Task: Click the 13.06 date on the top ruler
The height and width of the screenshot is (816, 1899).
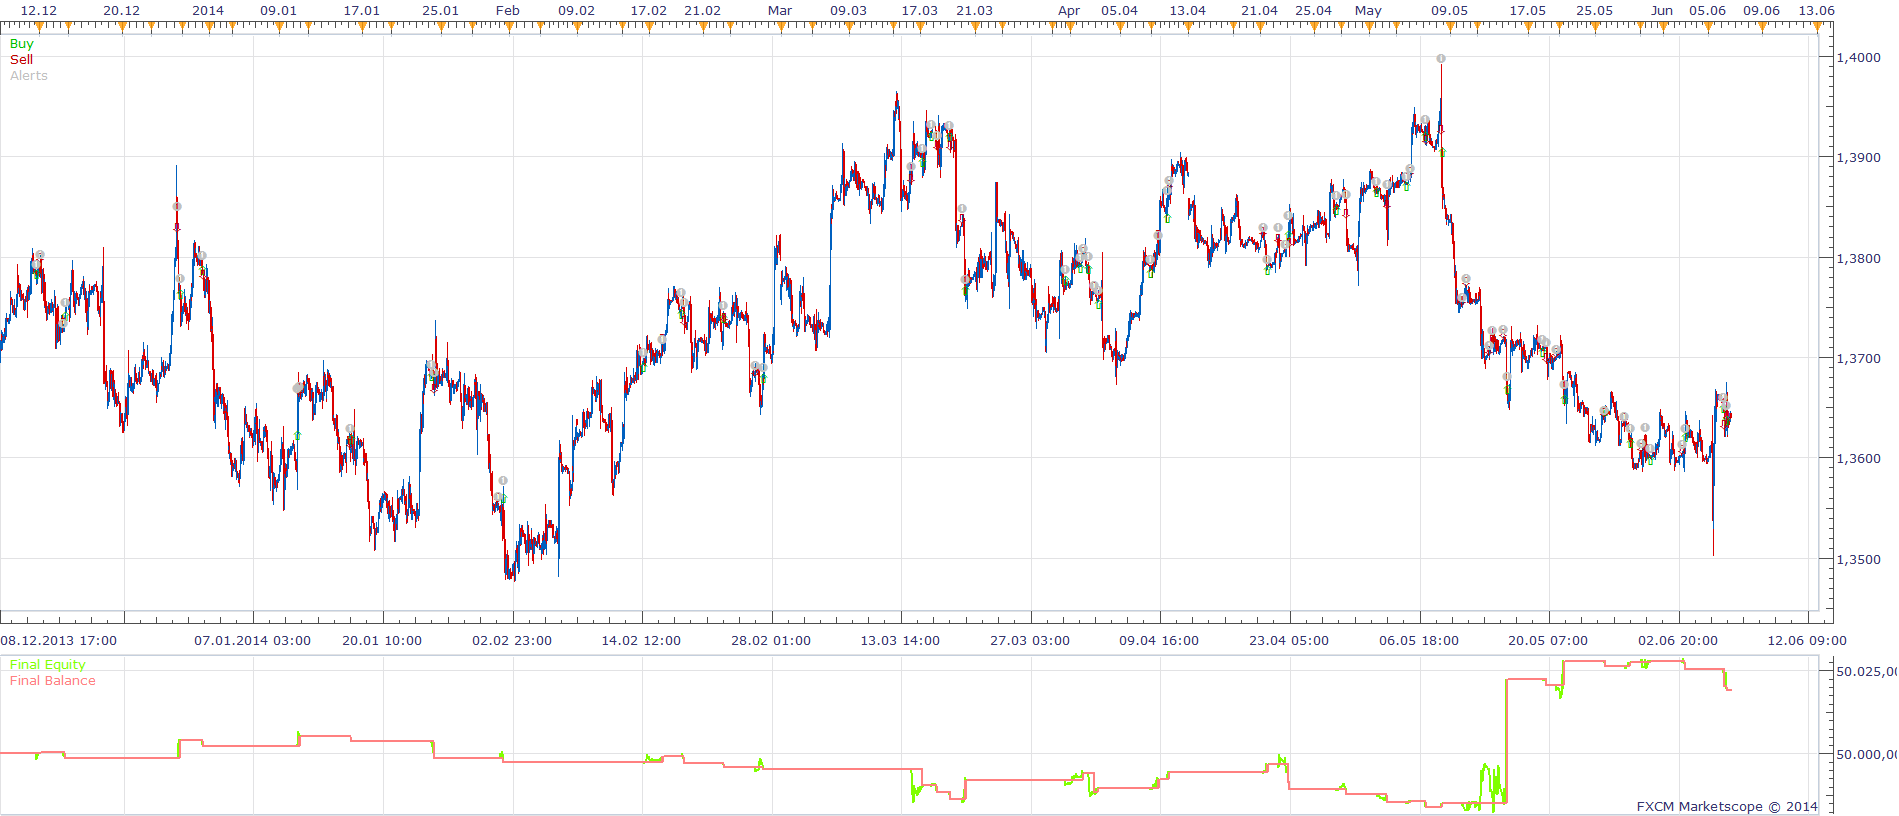Action: click(1817, 11)
